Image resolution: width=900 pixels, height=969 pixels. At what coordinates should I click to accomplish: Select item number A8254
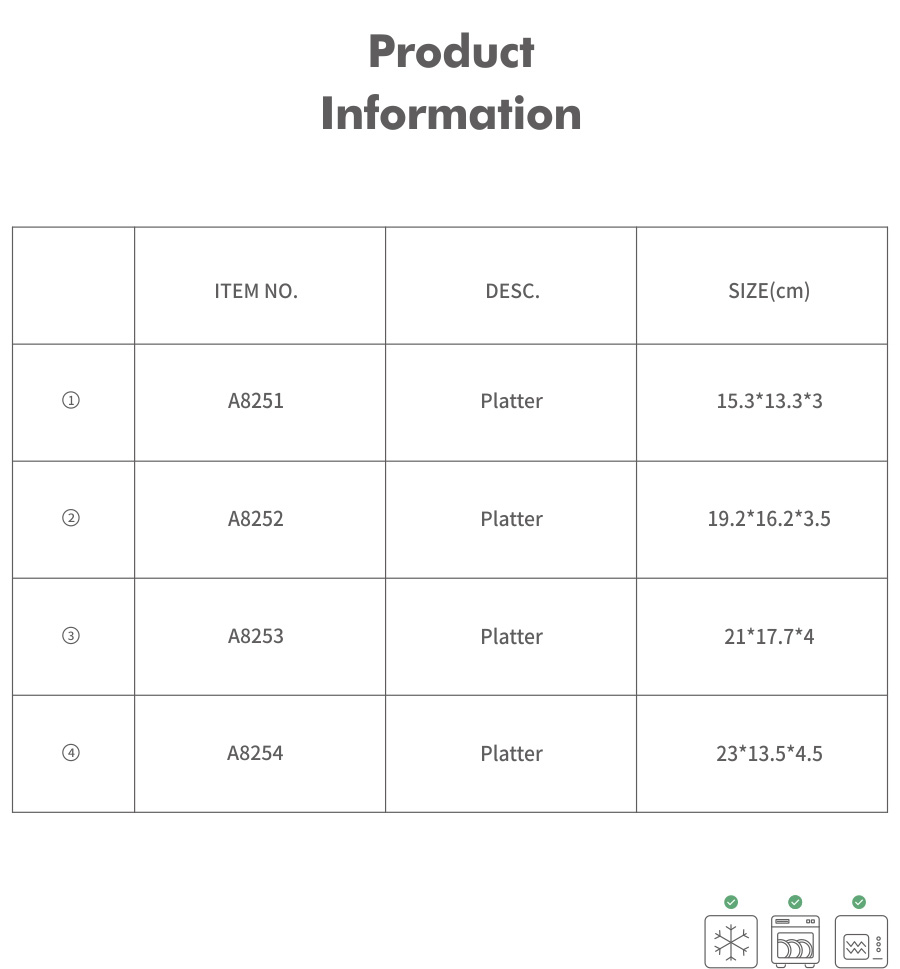(x=256, y=753)
